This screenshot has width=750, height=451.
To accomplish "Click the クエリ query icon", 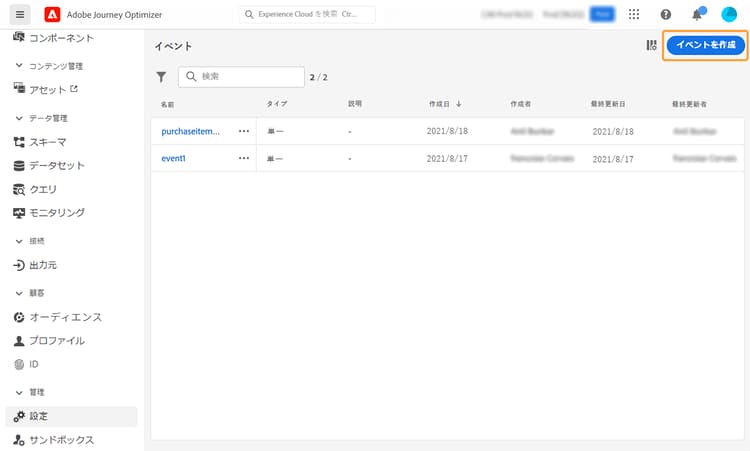I will pos(19,189).
